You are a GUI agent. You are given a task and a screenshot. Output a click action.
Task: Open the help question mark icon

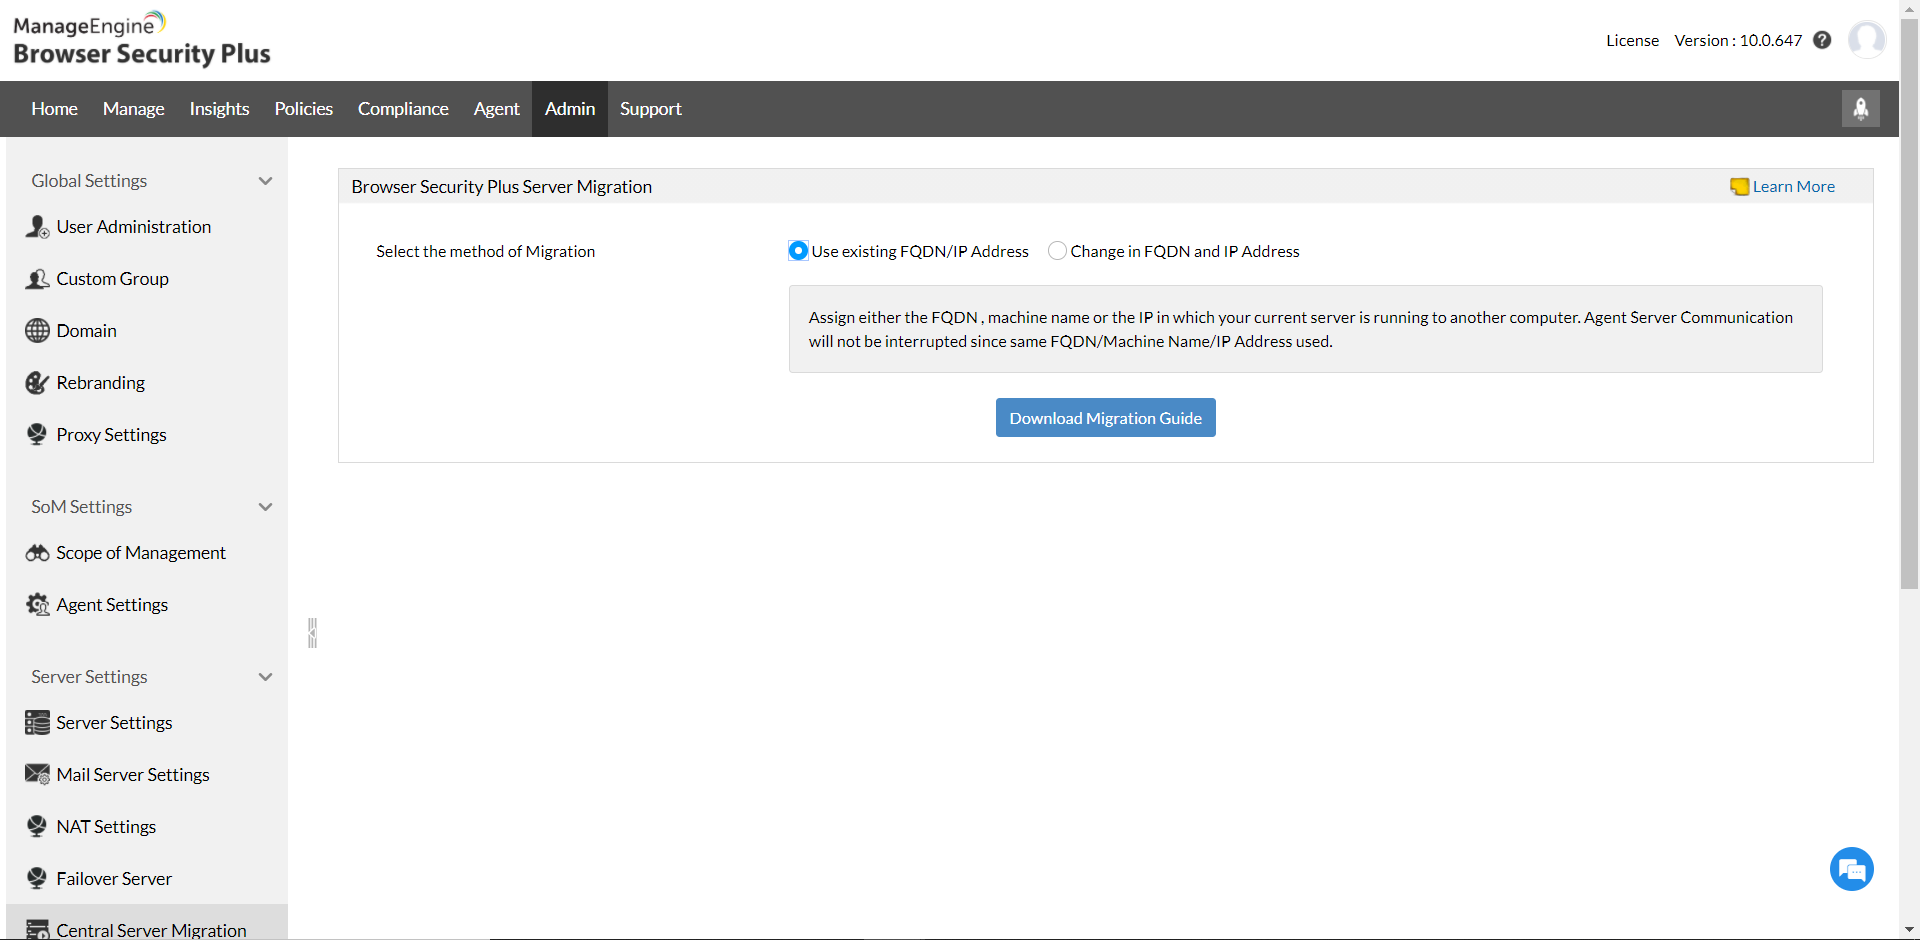coord(1822,40)
